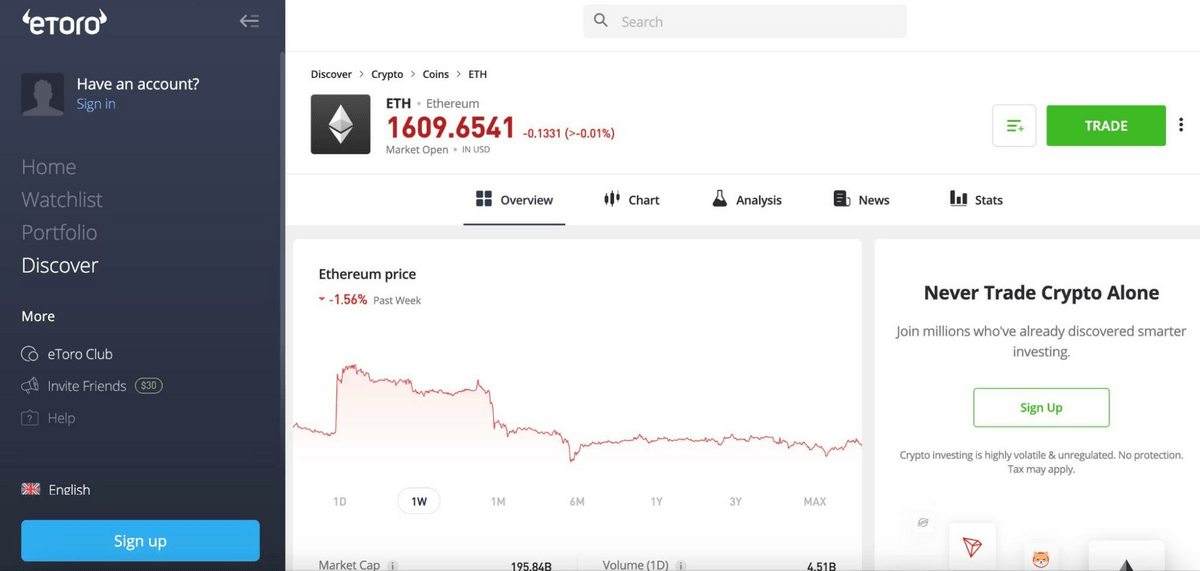
Task: Click the Overview grid icon
Action: 484,199
